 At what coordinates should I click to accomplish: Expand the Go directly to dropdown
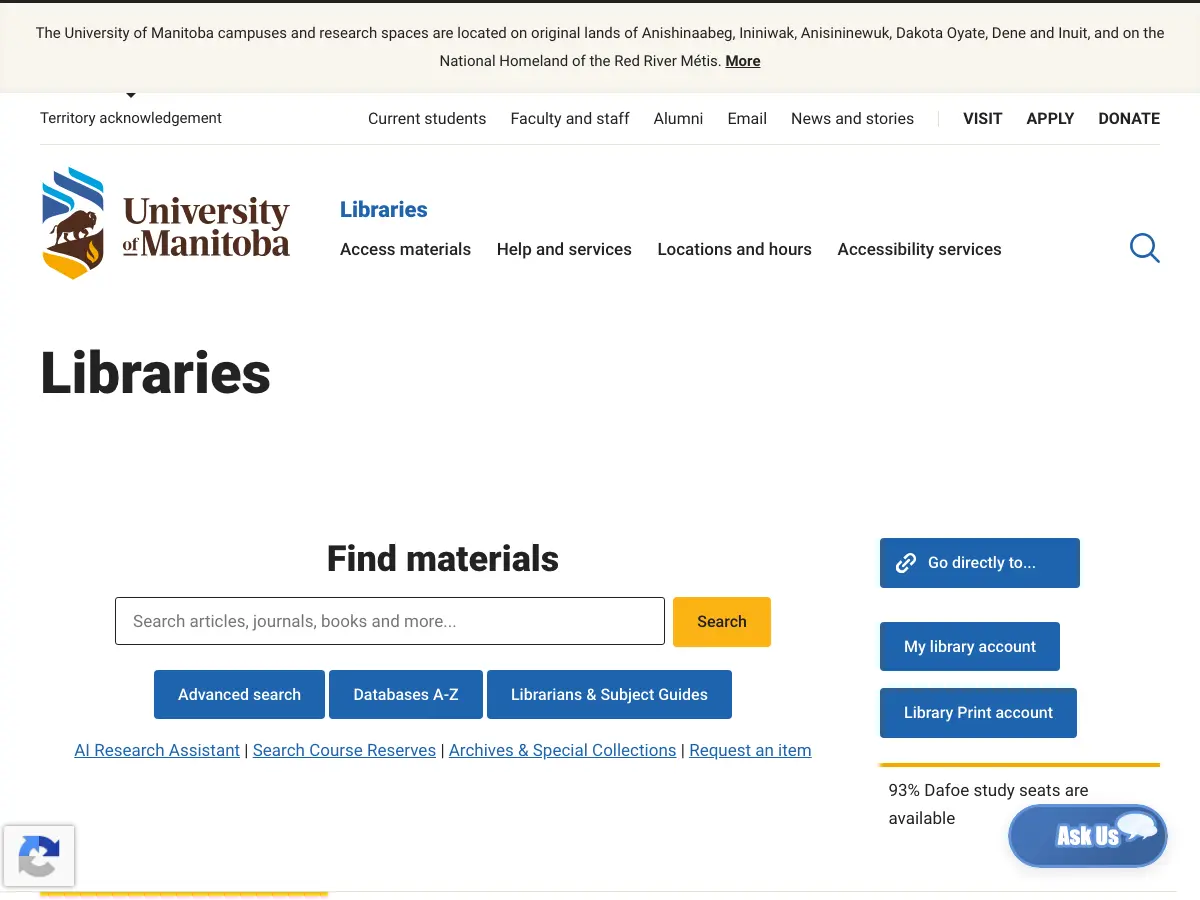point(980,563)
